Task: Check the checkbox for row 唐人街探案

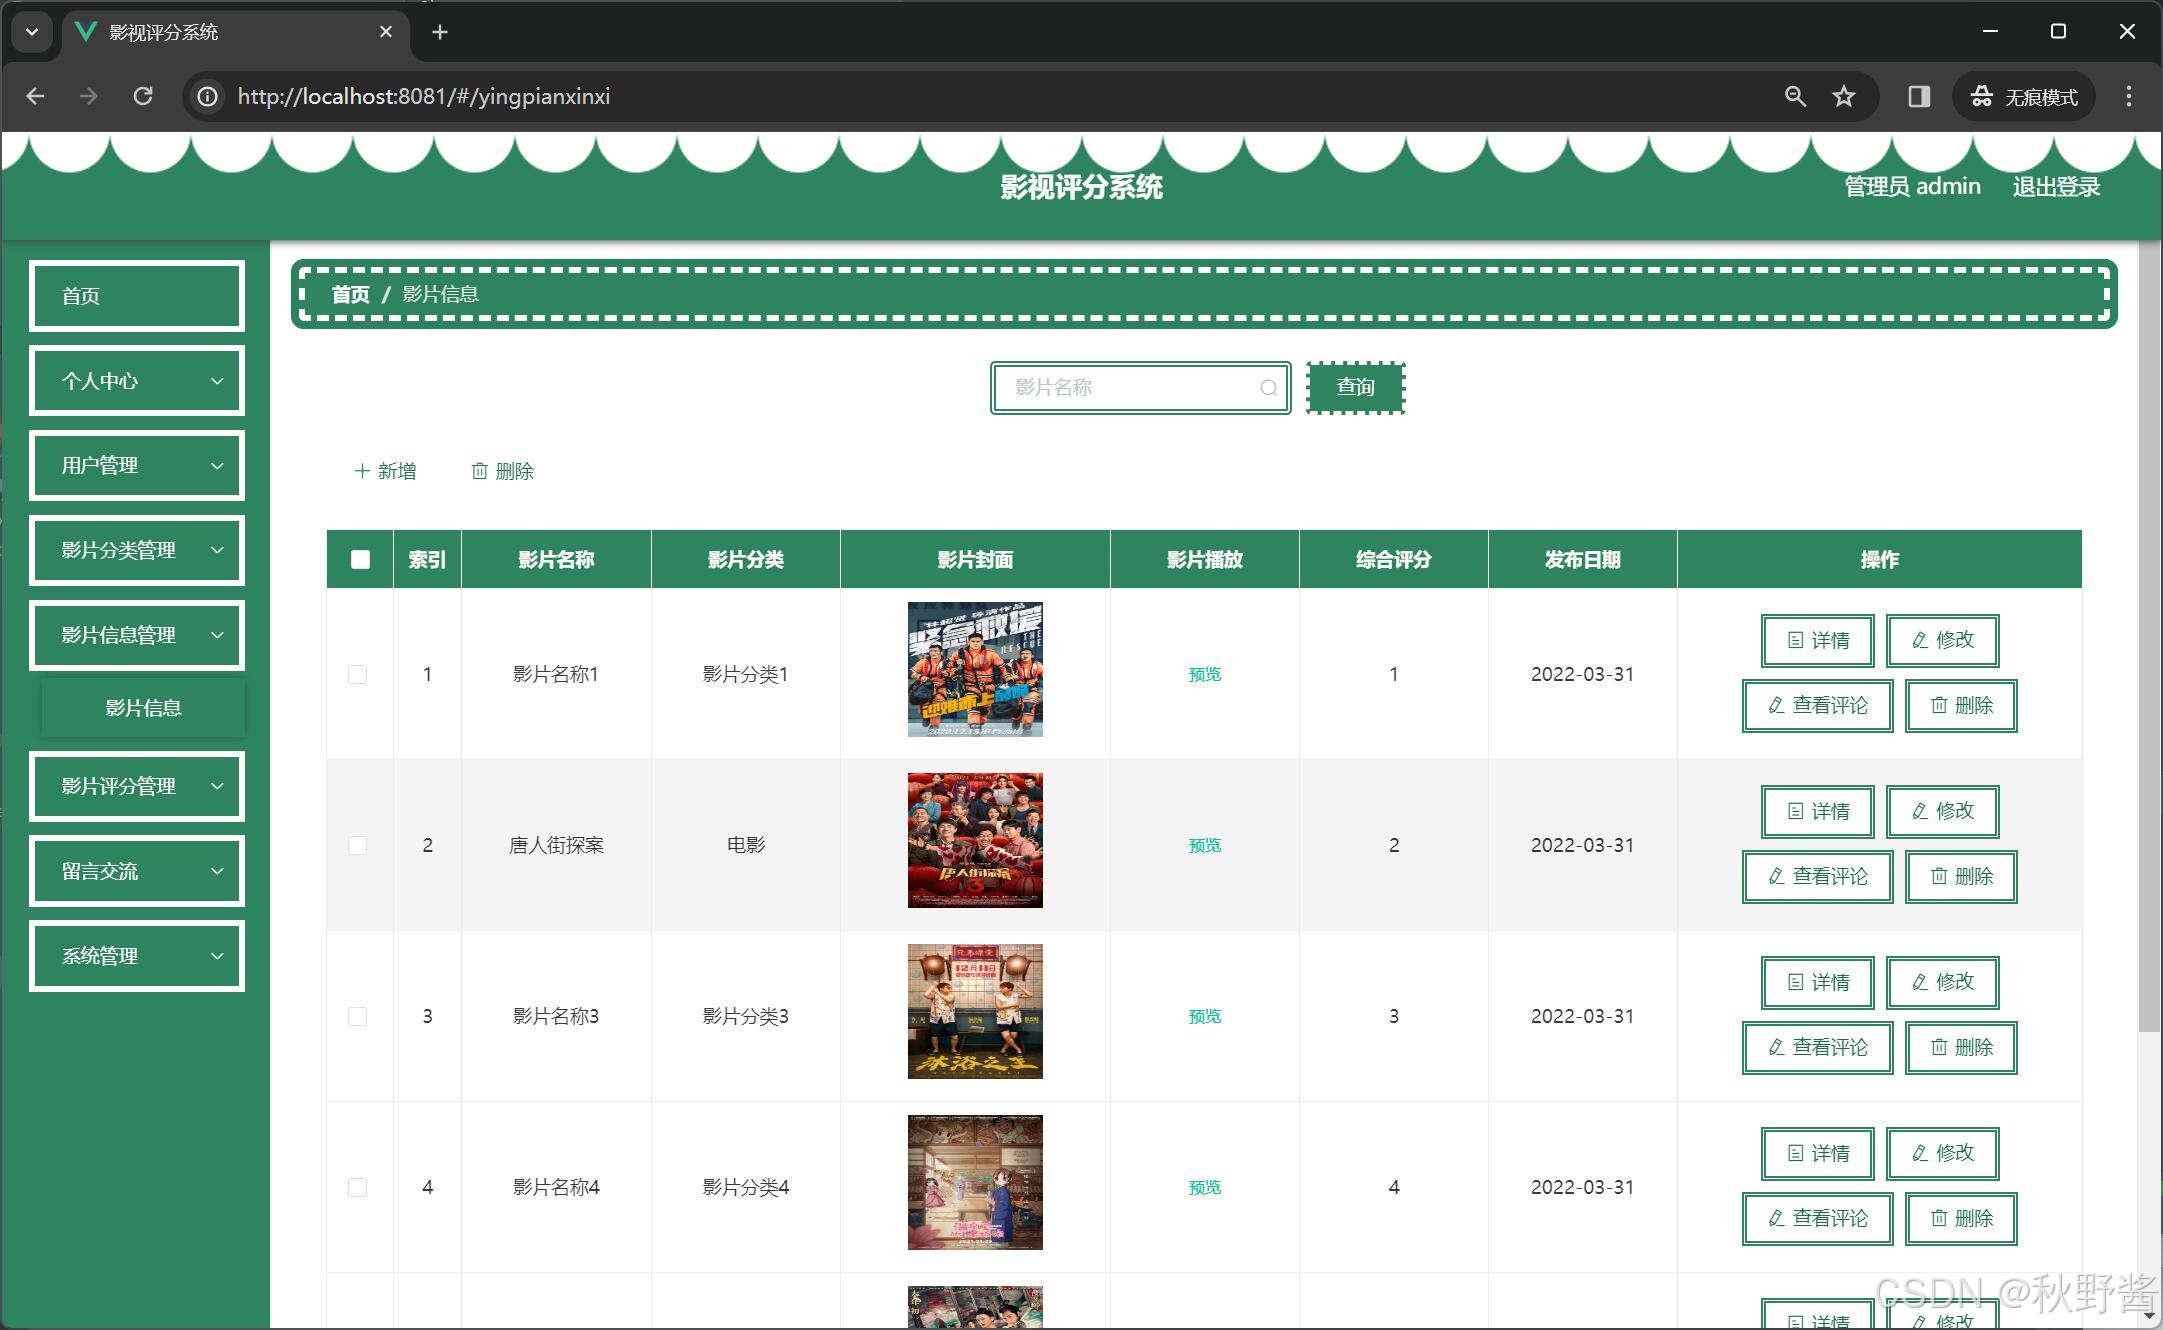Action: 357,845
